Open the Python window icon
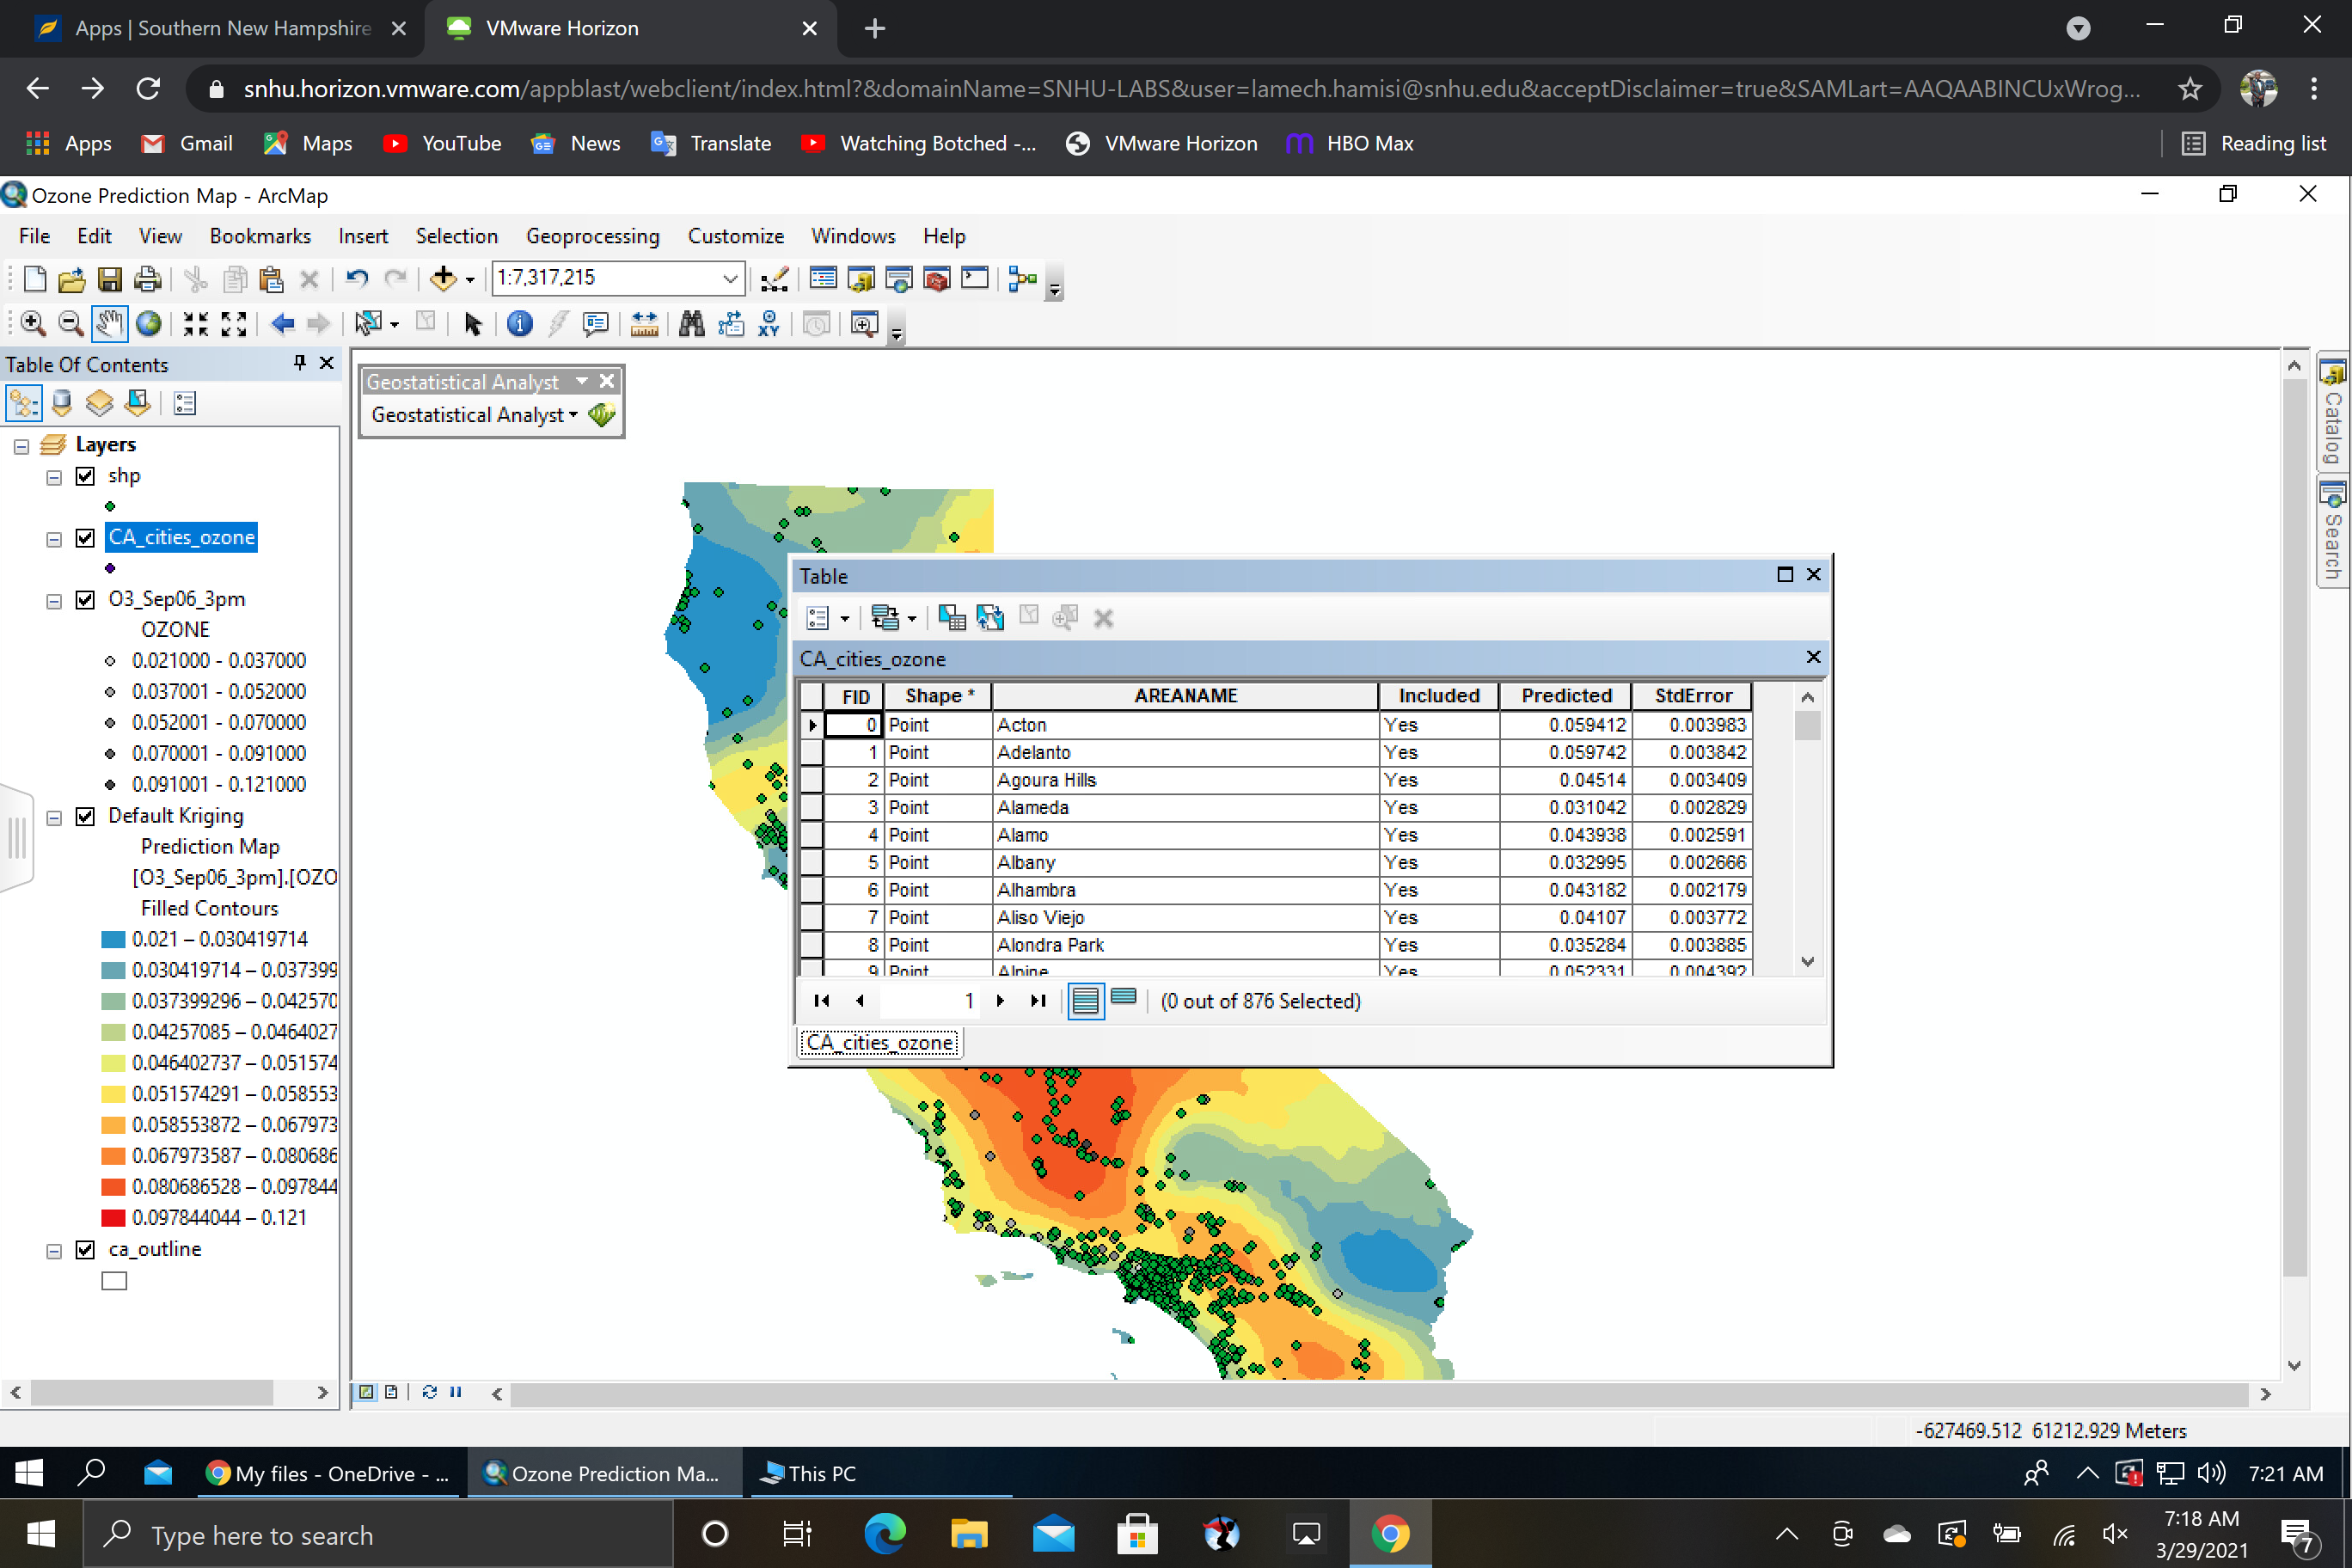This screenshot has height=1568, width=2352. 975,279
